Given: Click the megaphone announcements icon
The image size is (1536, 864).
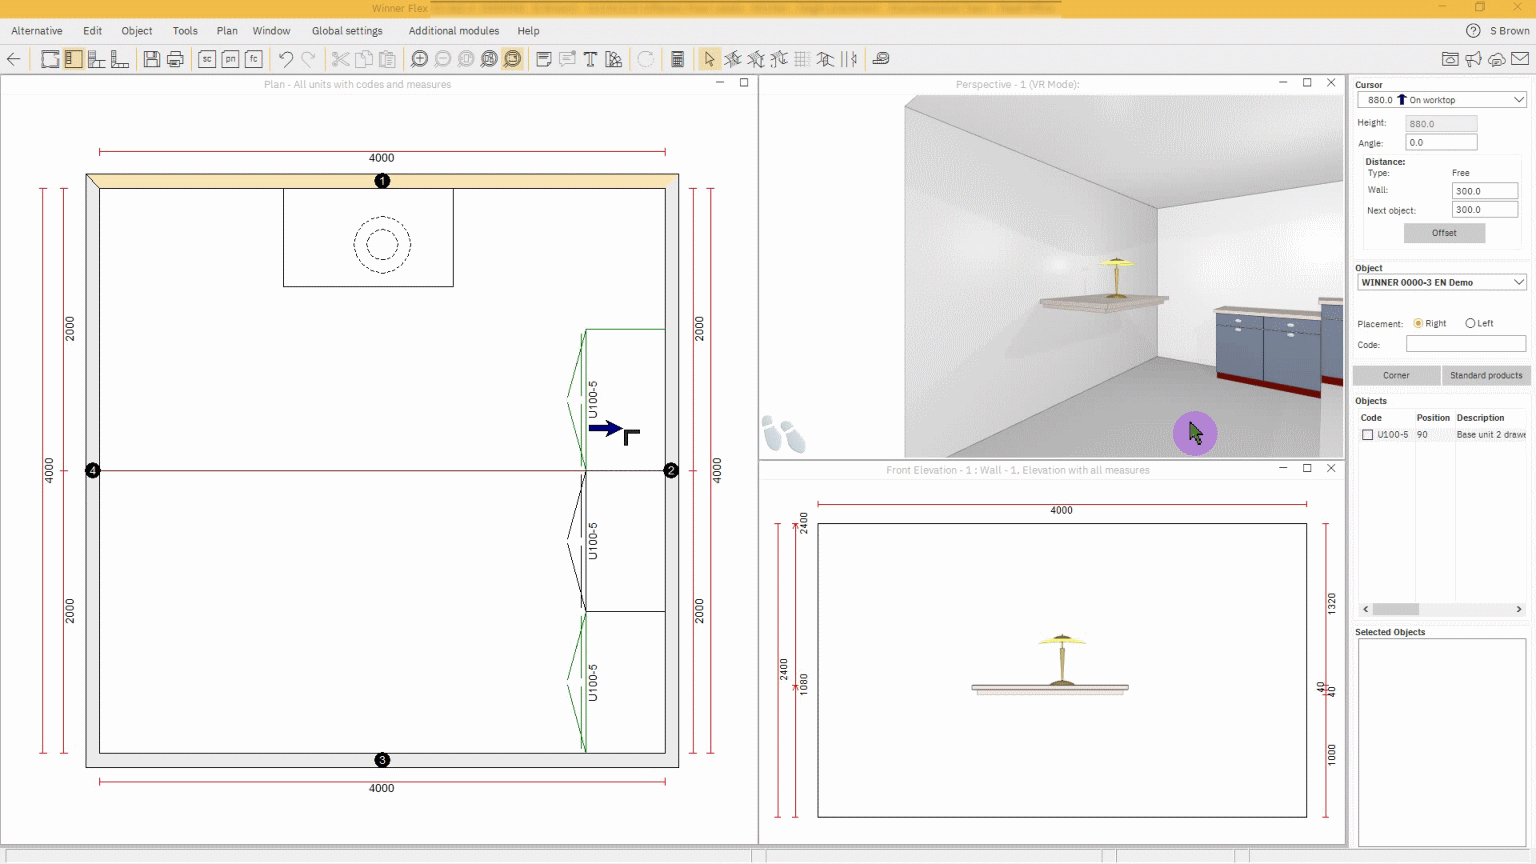Looking at the screenshot, I should coord(1473,59).
